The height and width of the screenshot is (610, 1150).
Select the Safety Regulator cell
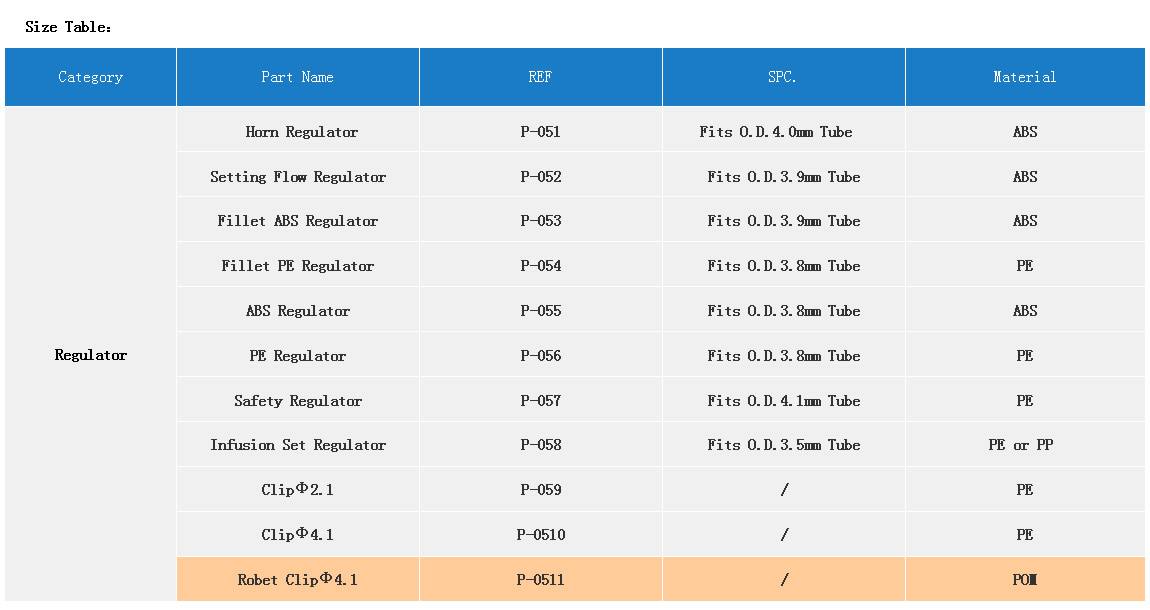coord(298,401)
